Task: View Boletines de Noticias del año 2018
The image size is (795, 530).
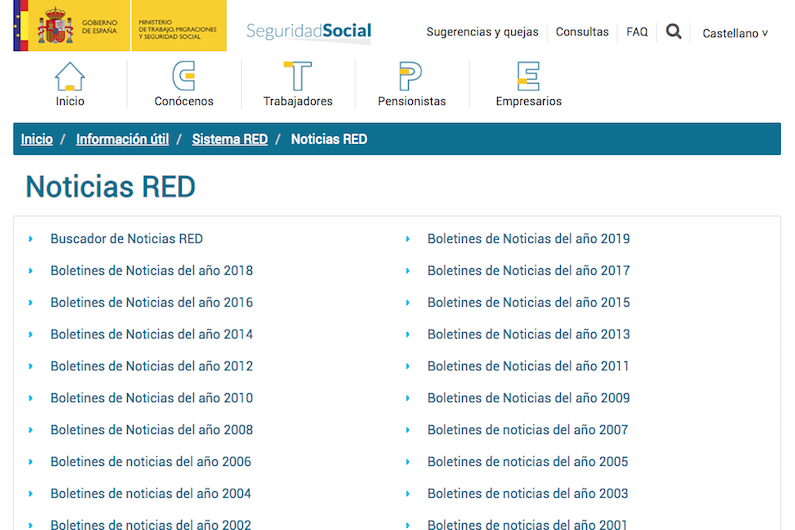Action: click(x=151, y=271)
